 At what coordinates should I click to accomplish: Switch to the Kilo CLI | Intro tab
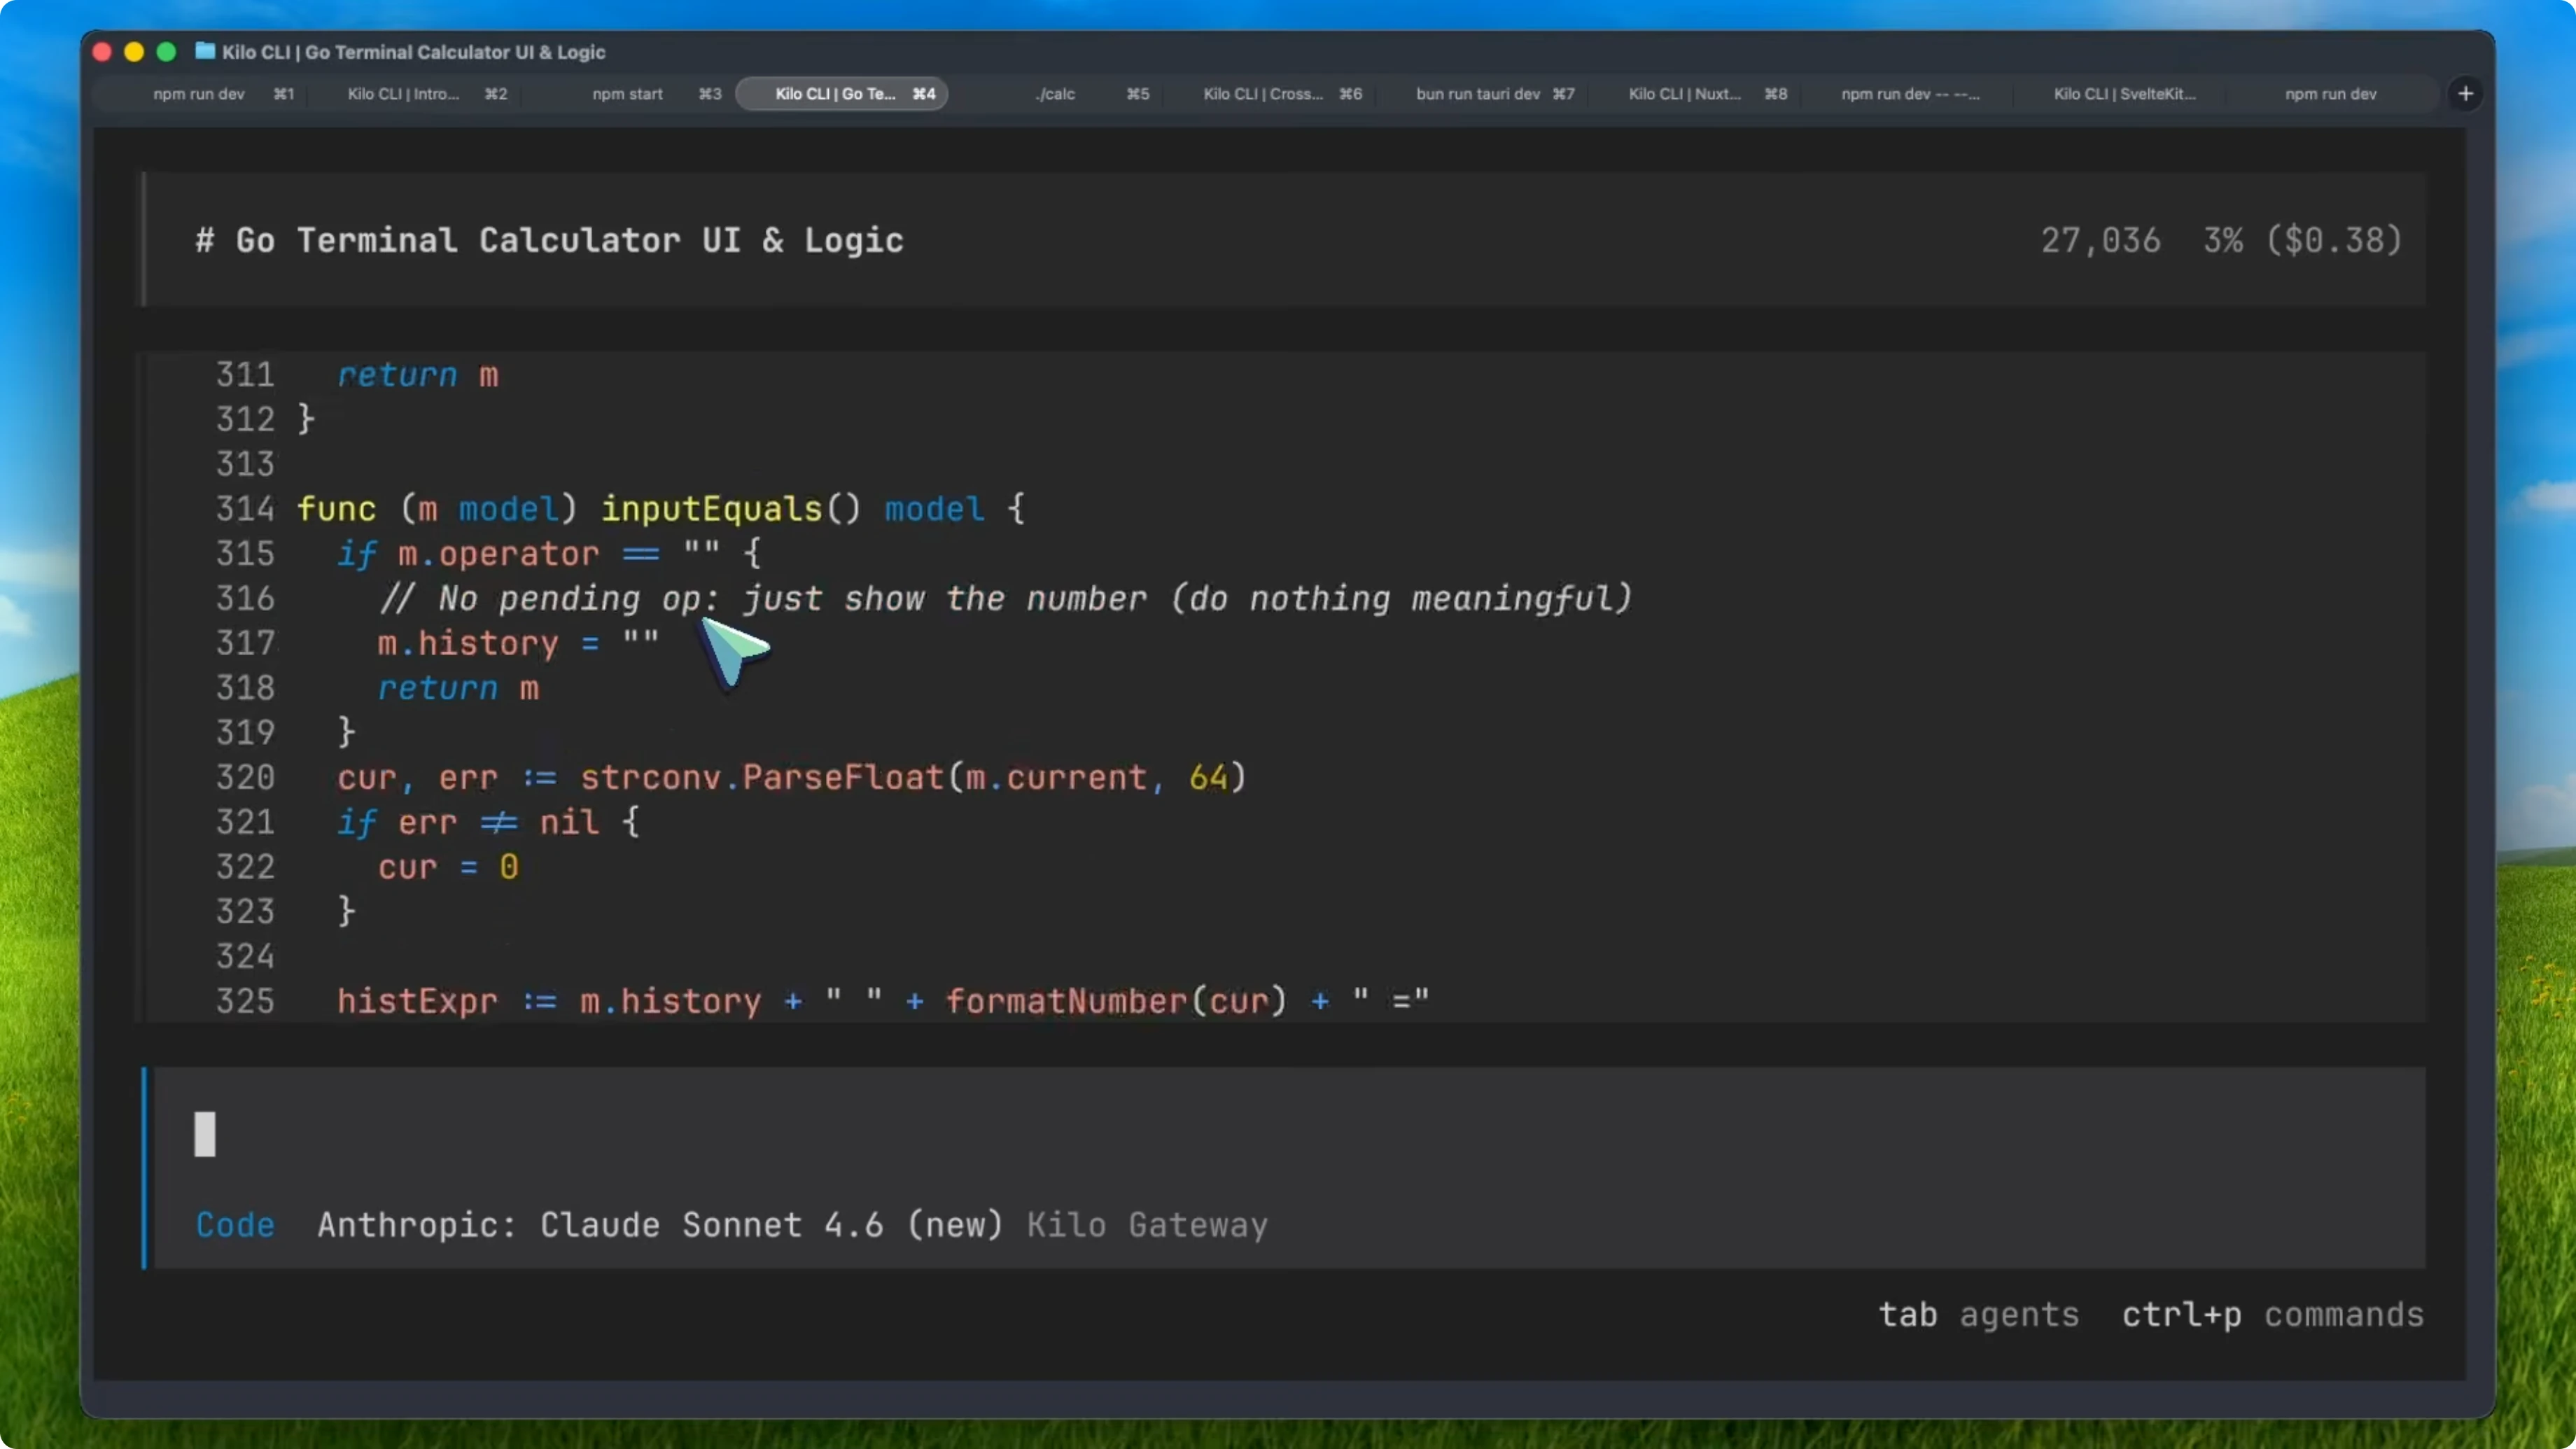coord(404,93)
